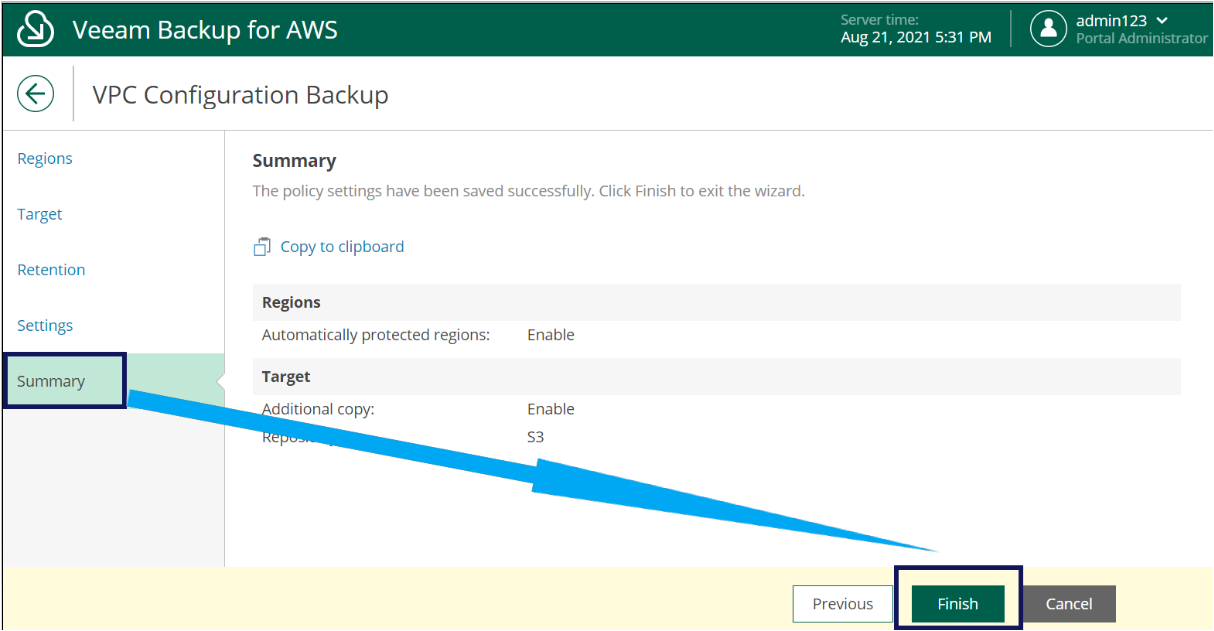Click the user avatar icon
The width and height of the screenshot is (1214, 631).
click(1048, 28)
